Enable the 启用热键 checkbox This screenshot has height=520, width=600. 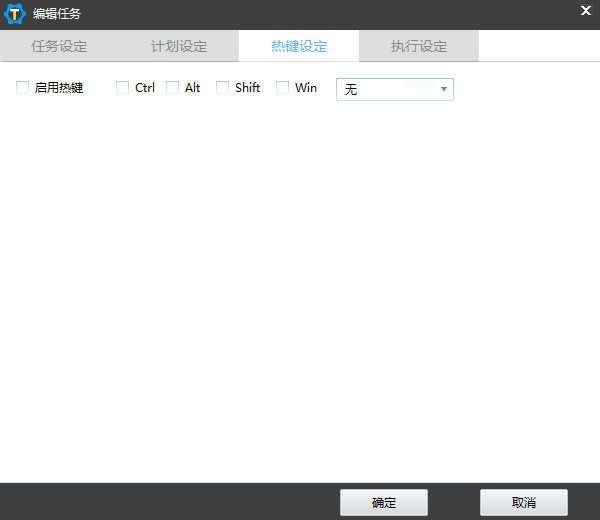pos(23,88)
